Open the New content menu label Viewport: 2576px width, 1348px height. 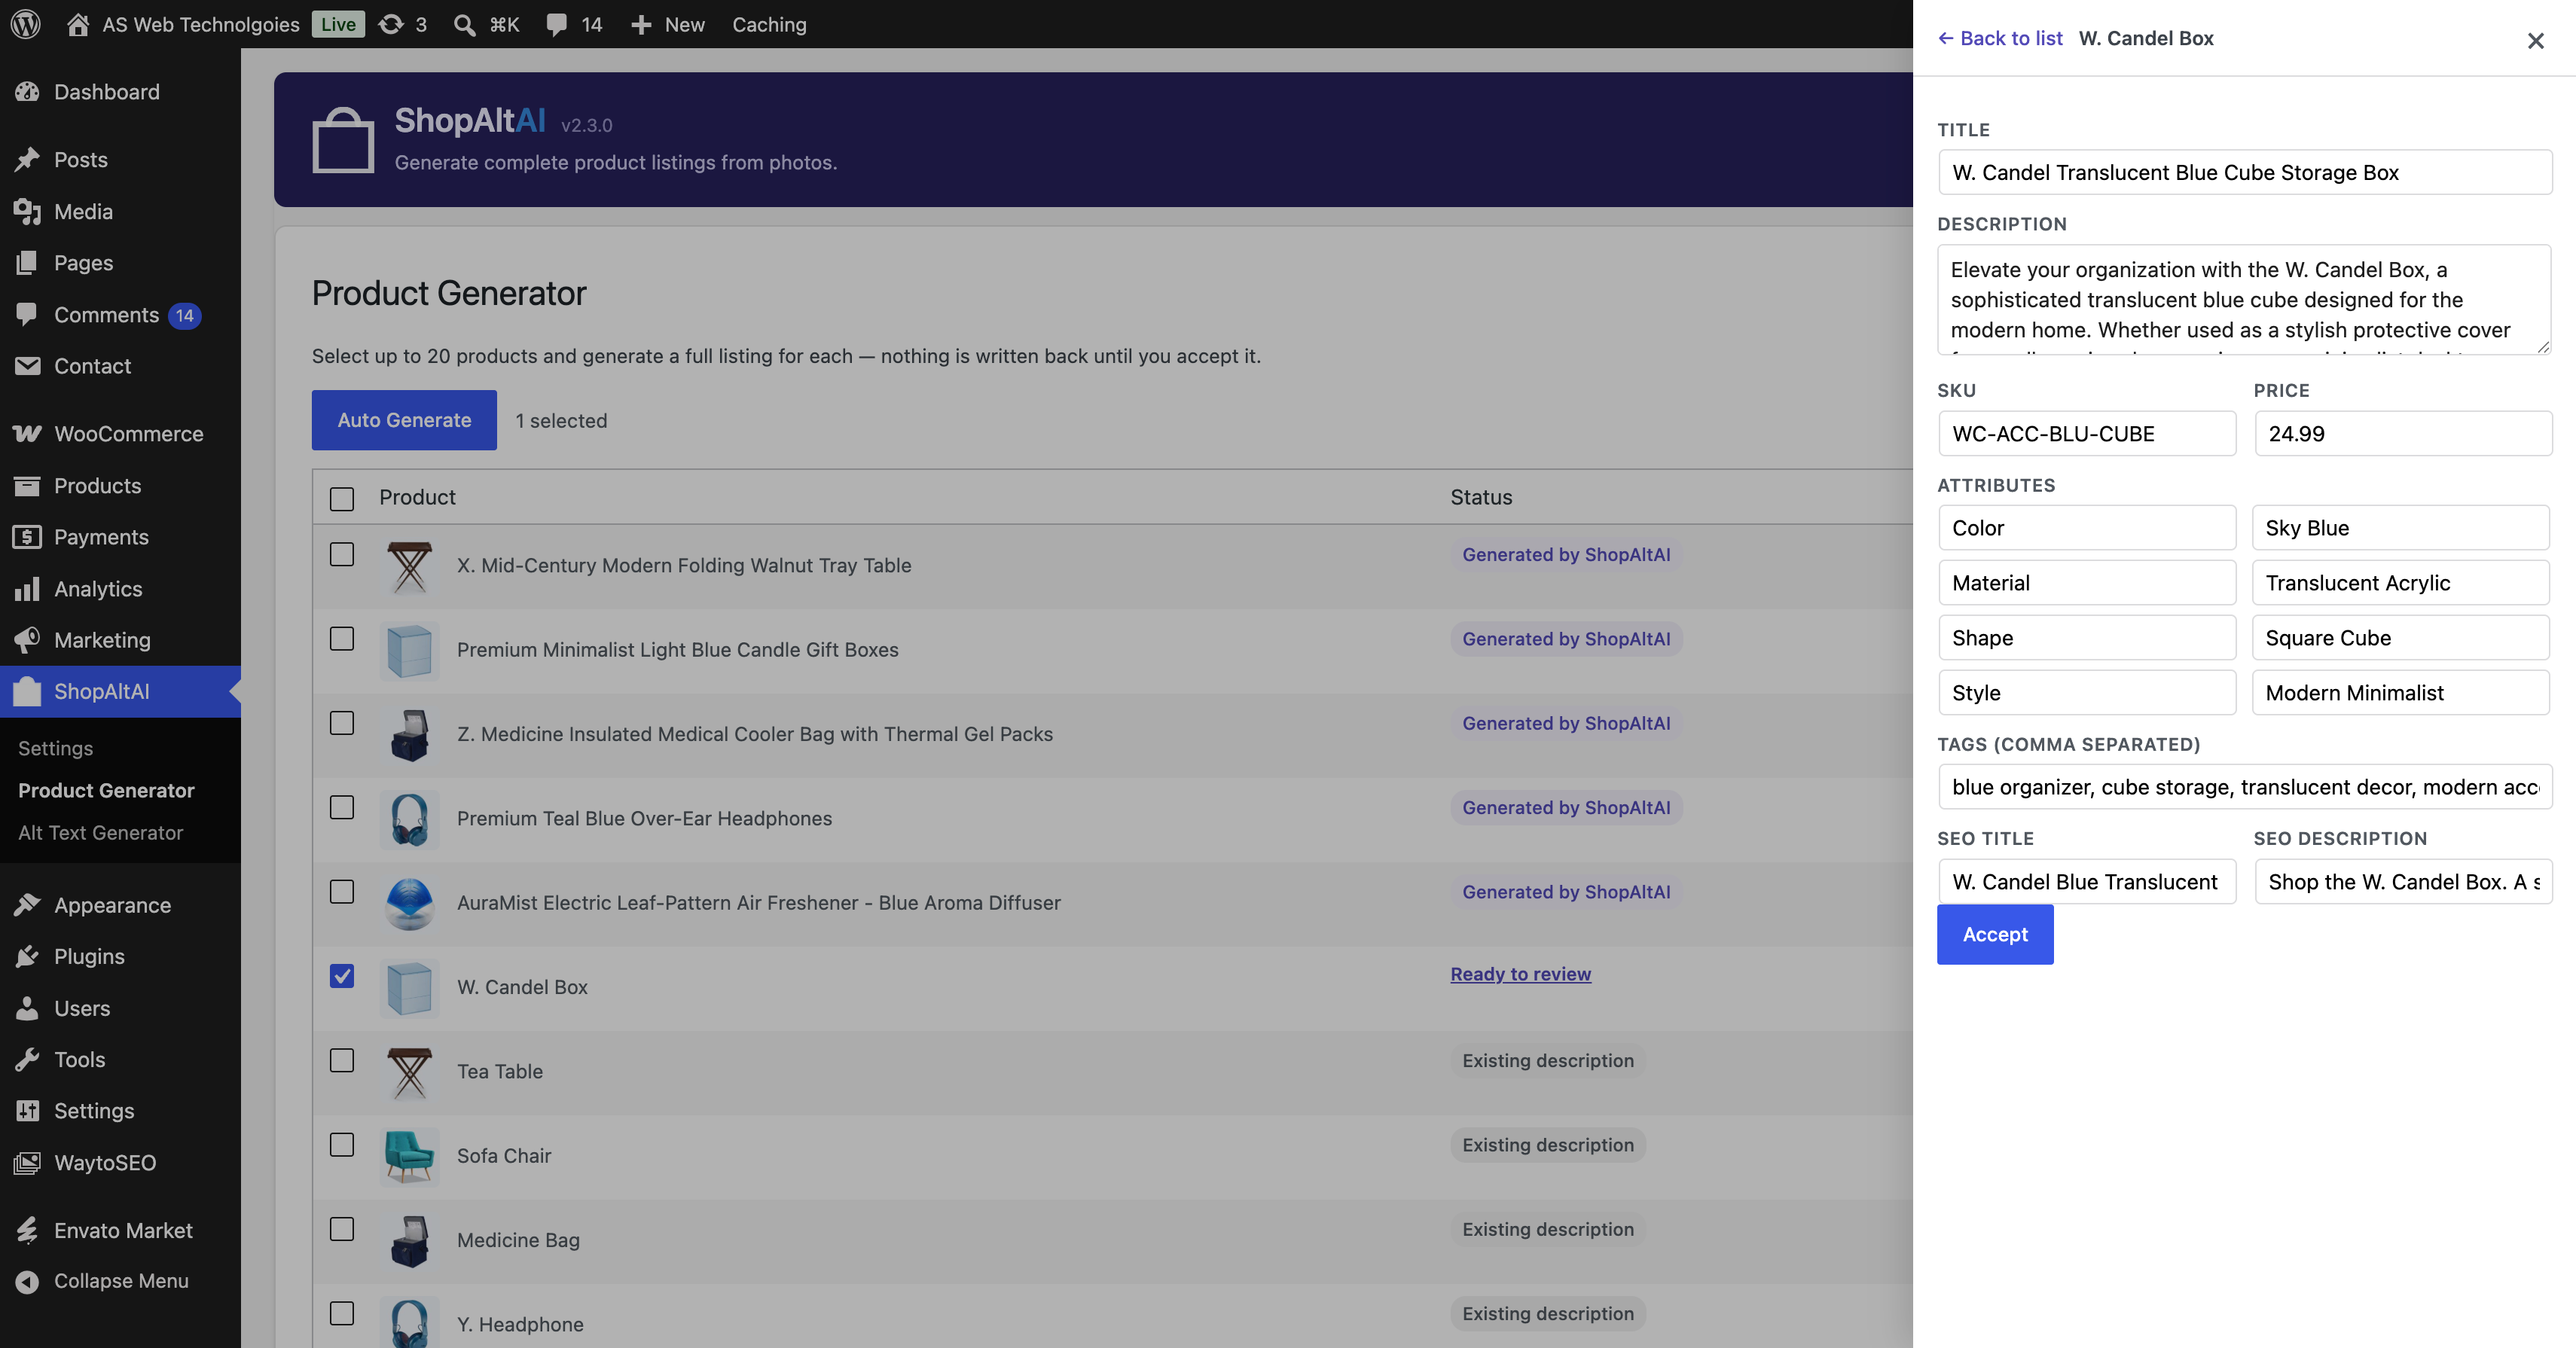tap(684, 24)
